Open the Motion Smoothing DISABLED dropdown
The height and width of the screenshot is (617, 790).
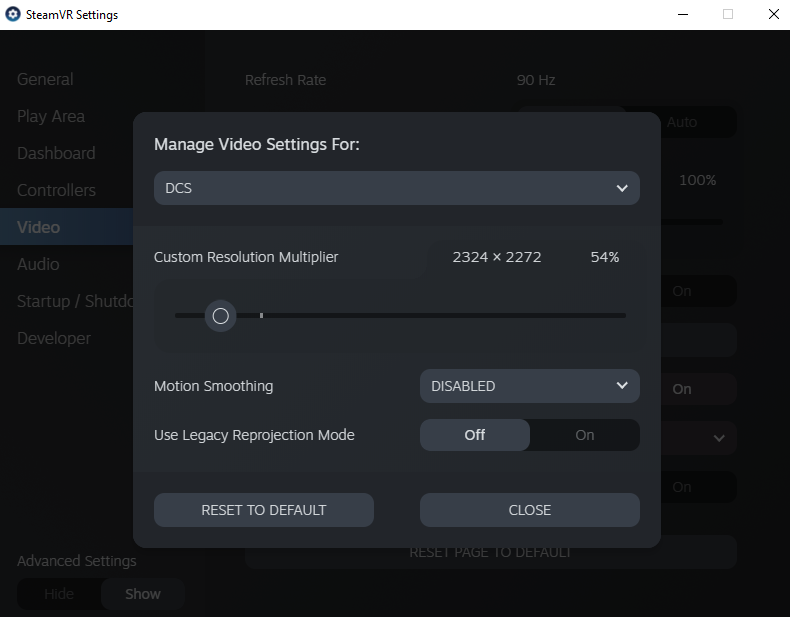(530, 386)
